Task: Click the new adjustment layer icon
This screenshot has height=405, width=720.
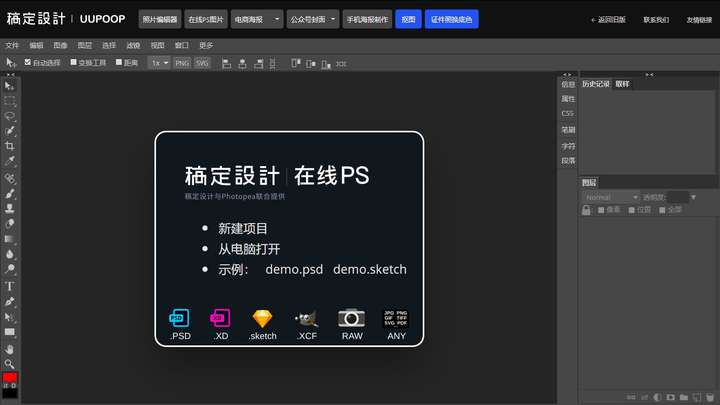Action: coord(658,397)
